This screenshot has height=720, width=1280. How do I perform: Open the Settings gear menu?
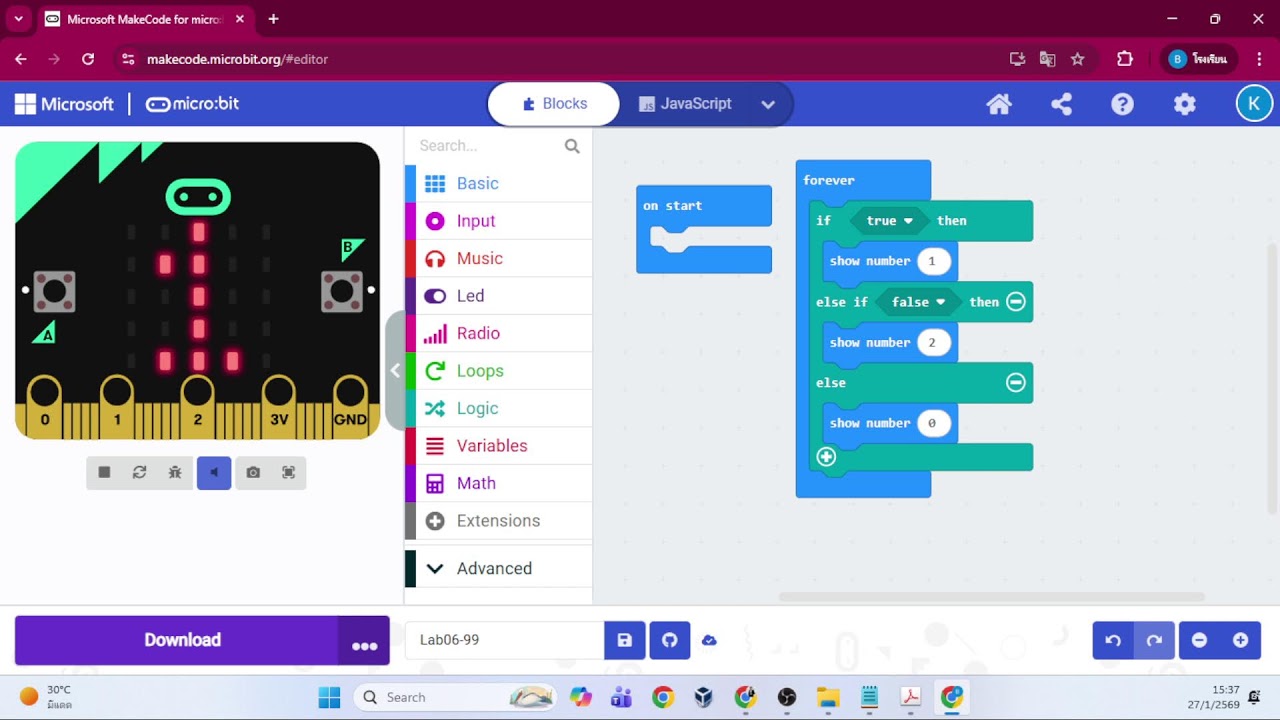[1185, 104]
